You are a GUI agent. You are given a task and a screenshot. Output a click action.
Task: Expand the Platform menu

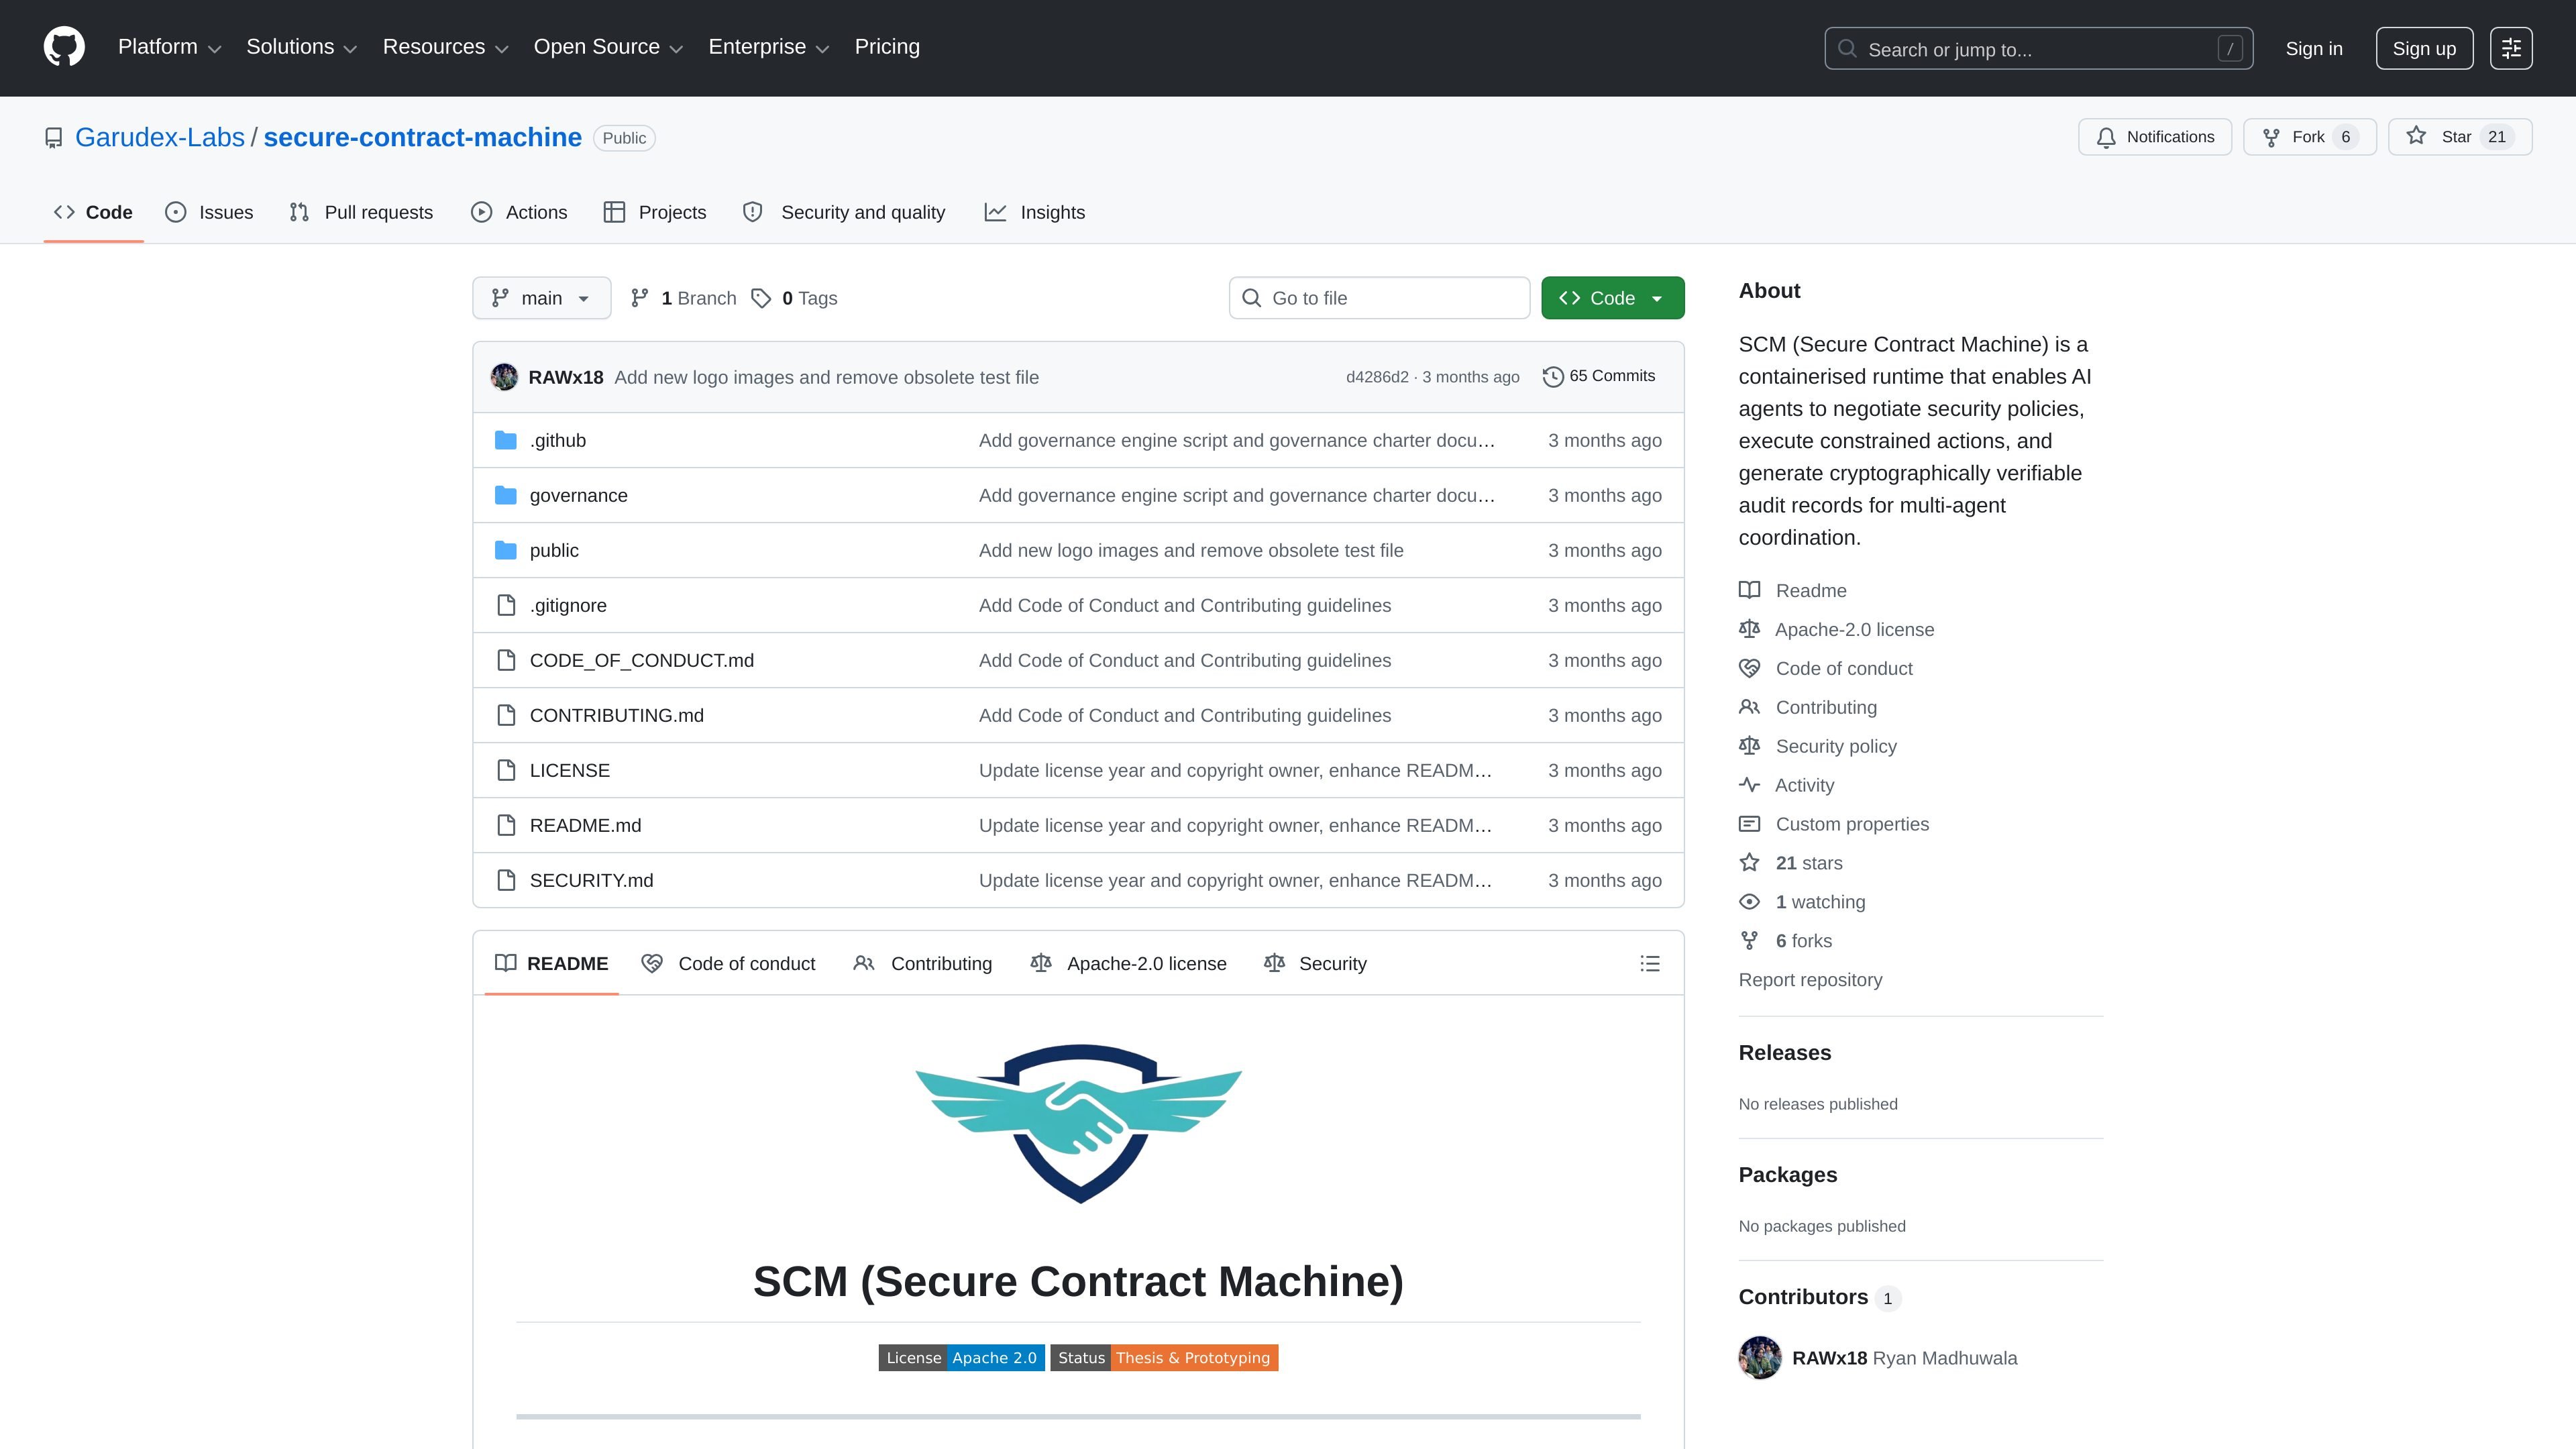169,47
